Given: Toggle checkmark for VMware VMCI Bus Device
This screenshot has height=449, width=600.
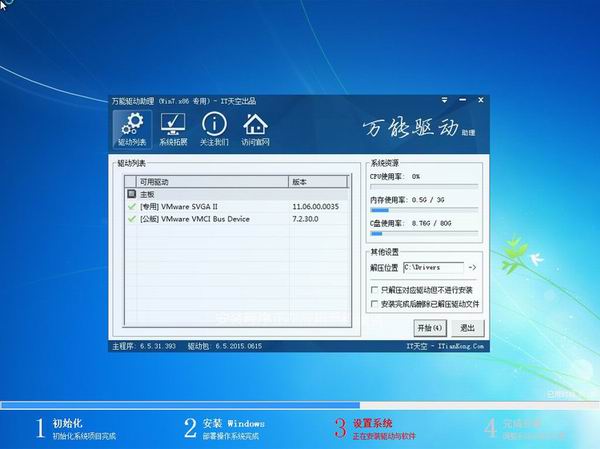Looking at the screenshot, I should [132, 219].
